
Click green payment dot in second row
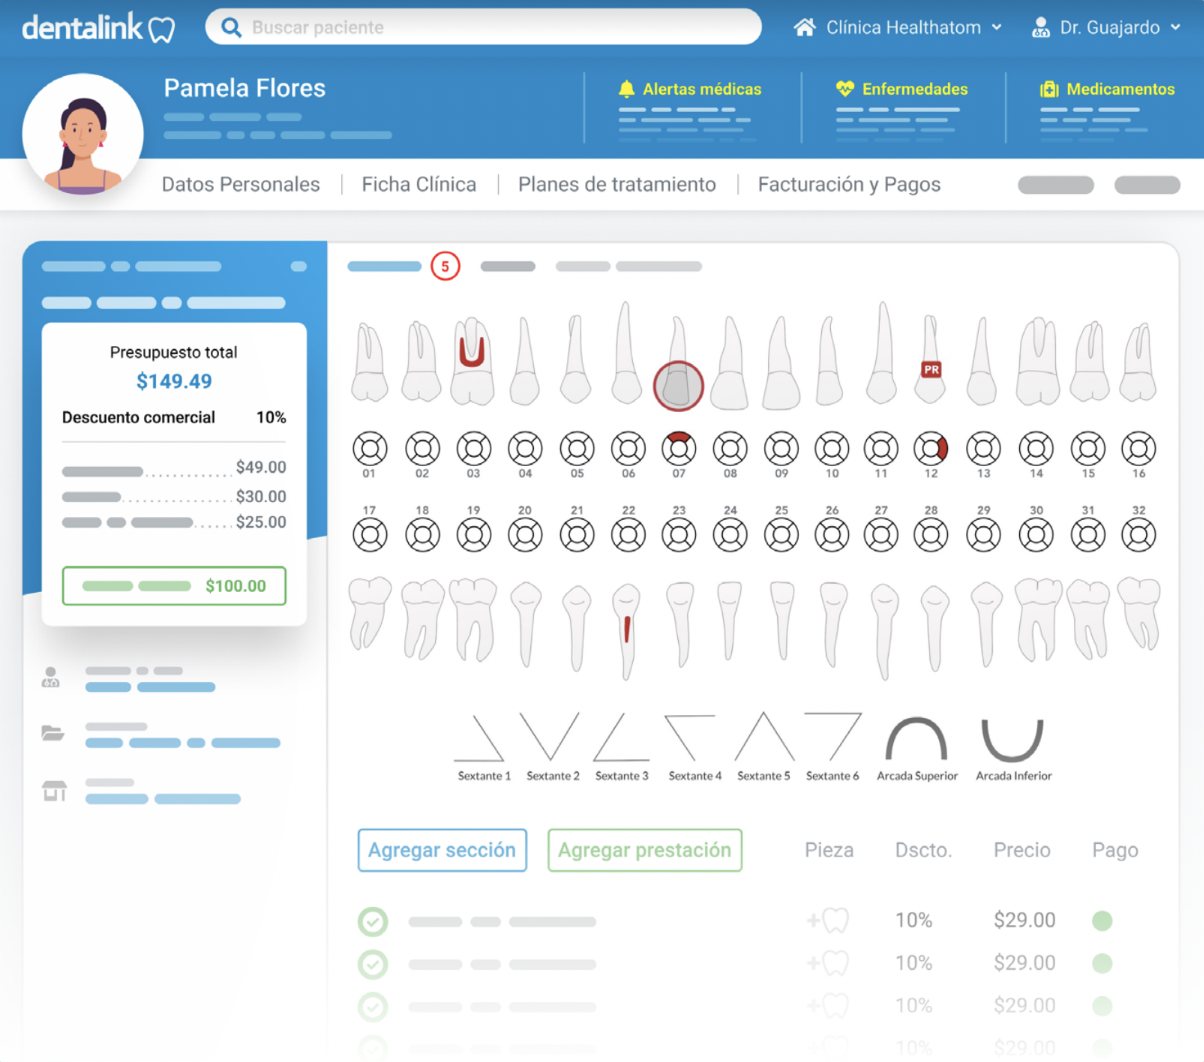coord(1102,963)
